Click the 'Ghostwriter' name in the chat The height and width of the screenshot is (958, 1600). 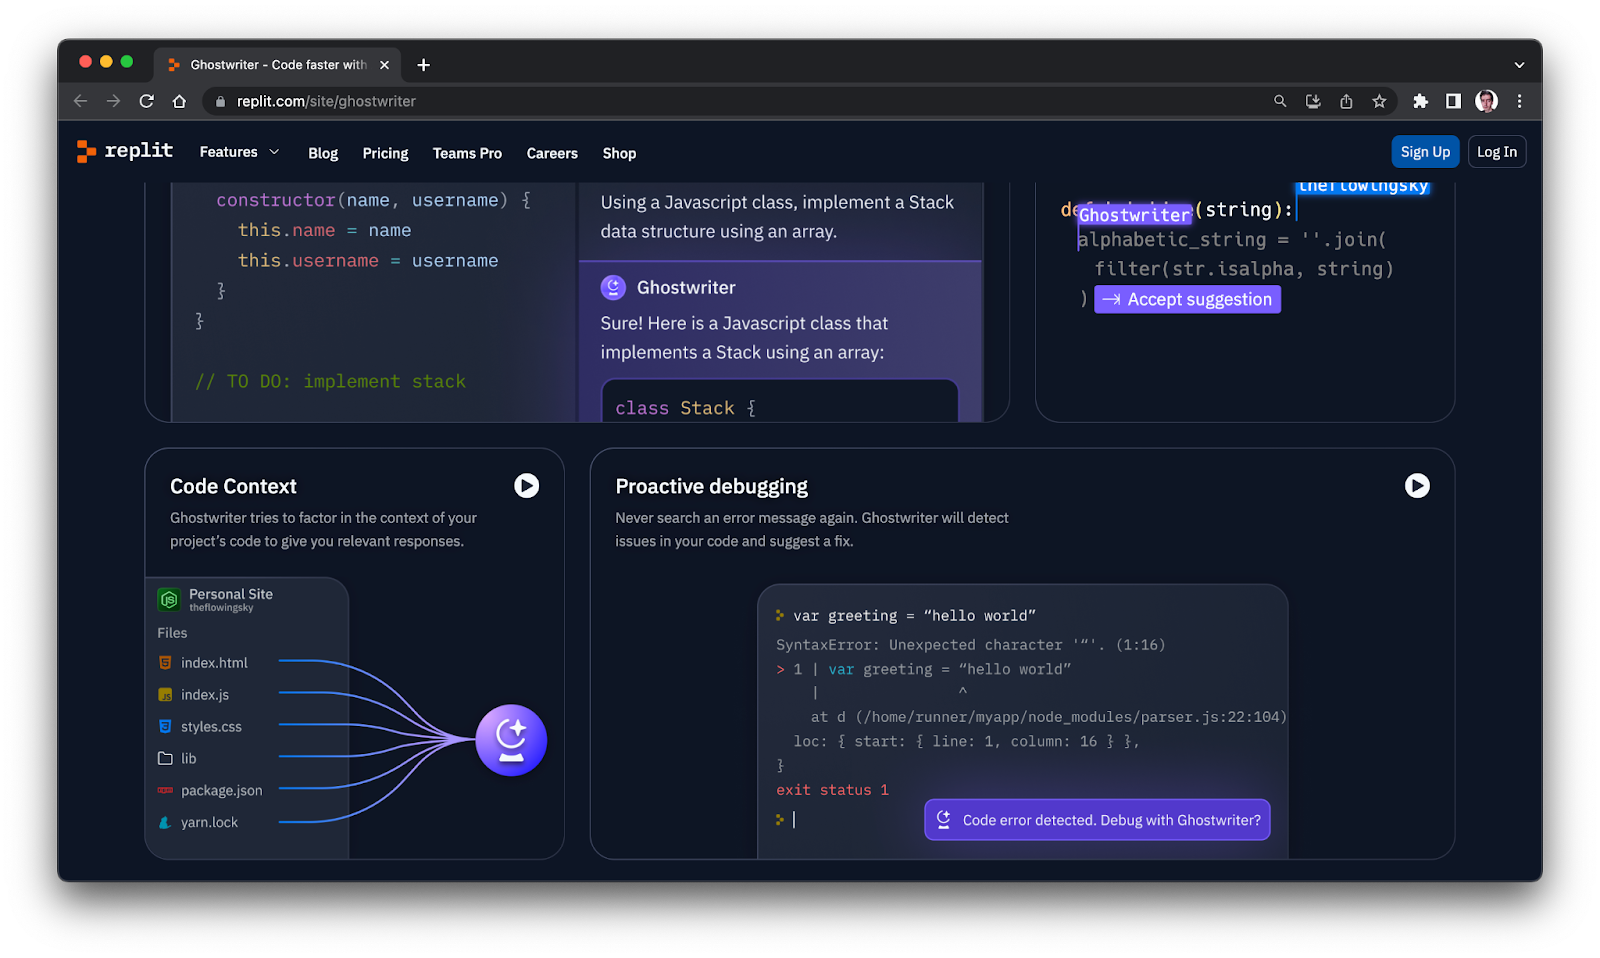686,288
